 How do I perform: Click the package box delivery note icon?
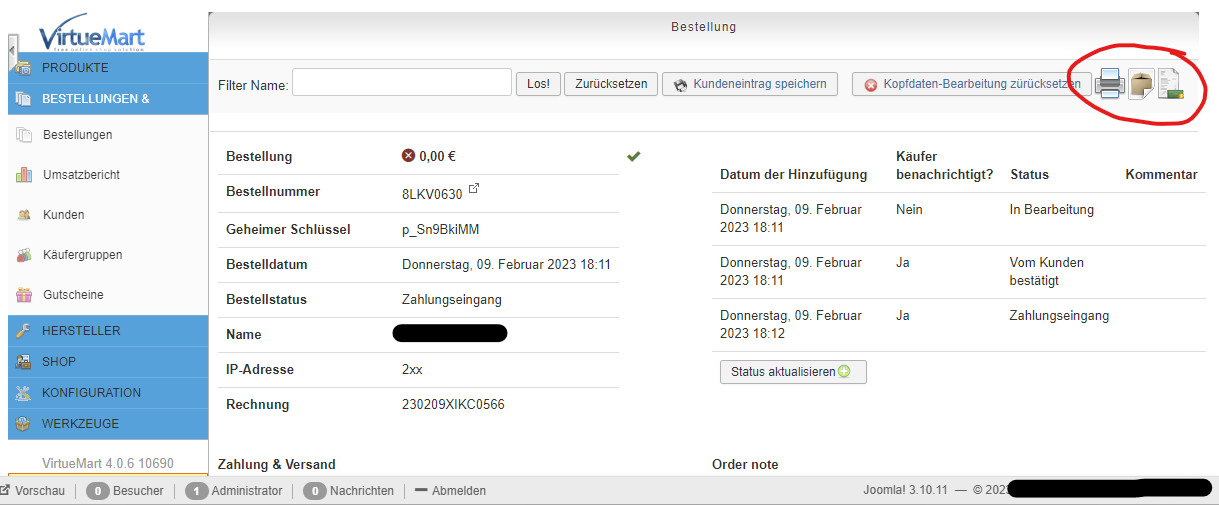(1141, 84)
